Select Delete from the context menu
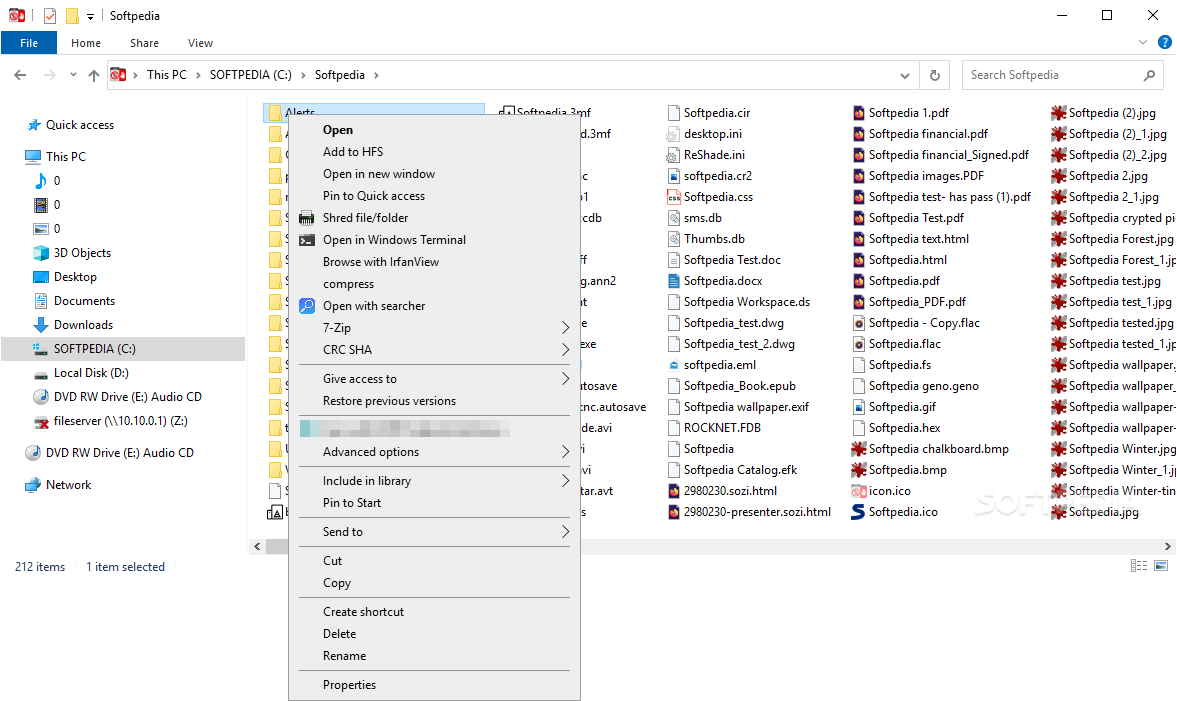 point(339,633)
